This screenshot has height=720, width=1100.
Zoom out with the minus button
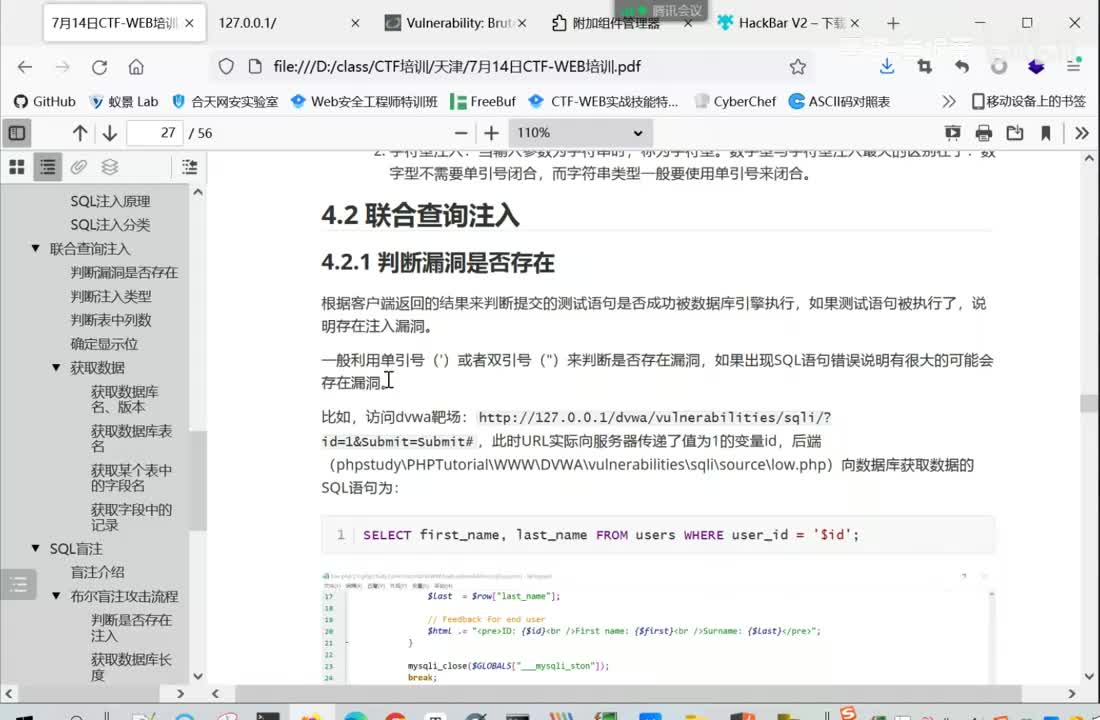[460, 133]
